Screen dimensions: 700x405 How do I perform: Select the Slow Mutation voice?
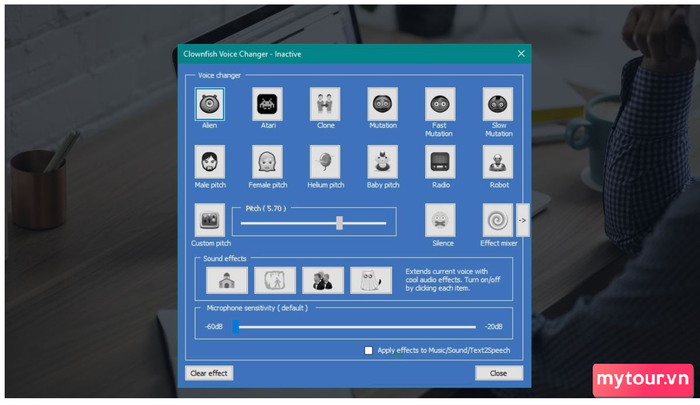click(497, 104)
